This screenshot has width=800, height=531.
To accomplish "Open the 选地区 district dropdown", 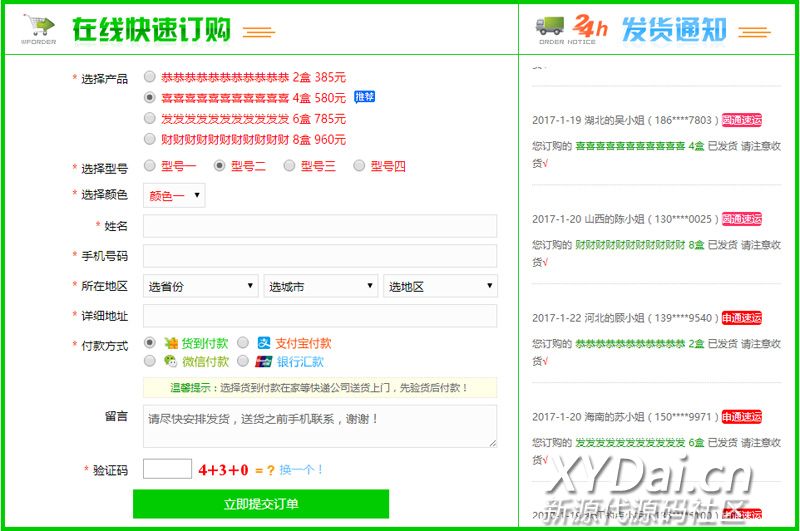I will 440,286.
